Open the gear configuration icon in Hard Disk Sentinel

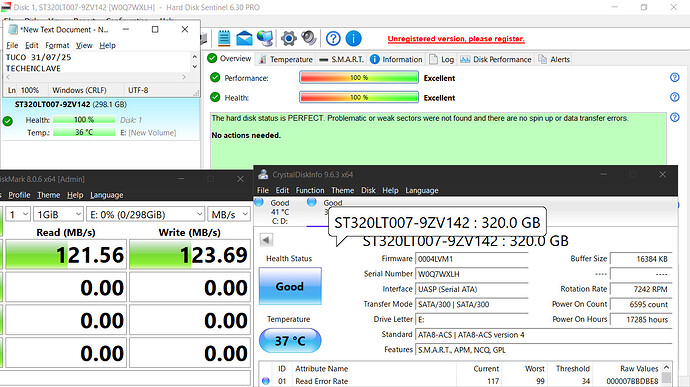289,39
